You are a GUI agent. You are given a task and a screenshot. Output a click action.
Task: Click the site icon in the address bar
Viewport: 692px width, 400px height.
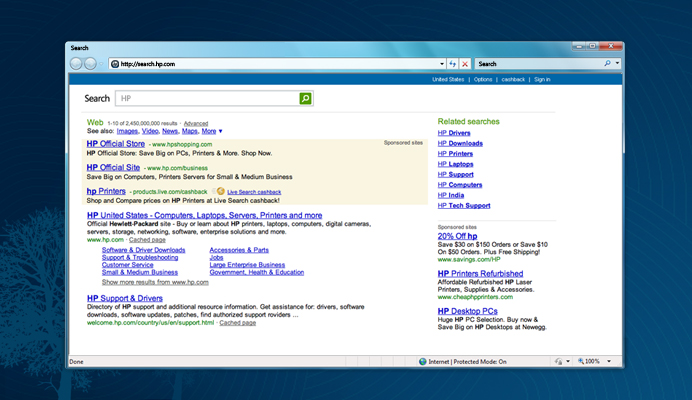115,64
